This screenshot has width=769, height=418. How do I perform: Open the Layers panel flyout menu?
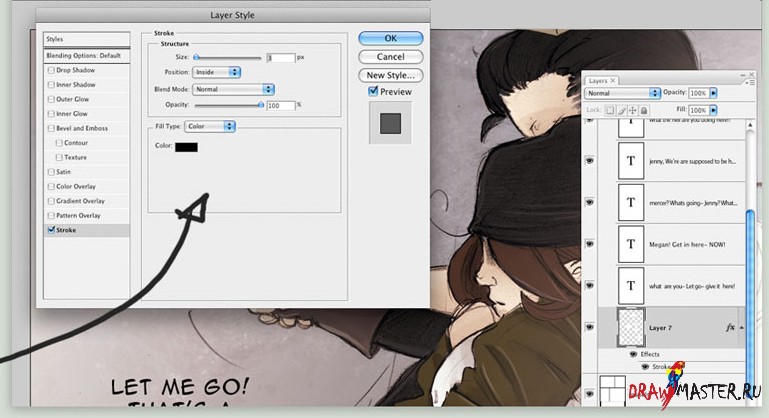[749, 83]
